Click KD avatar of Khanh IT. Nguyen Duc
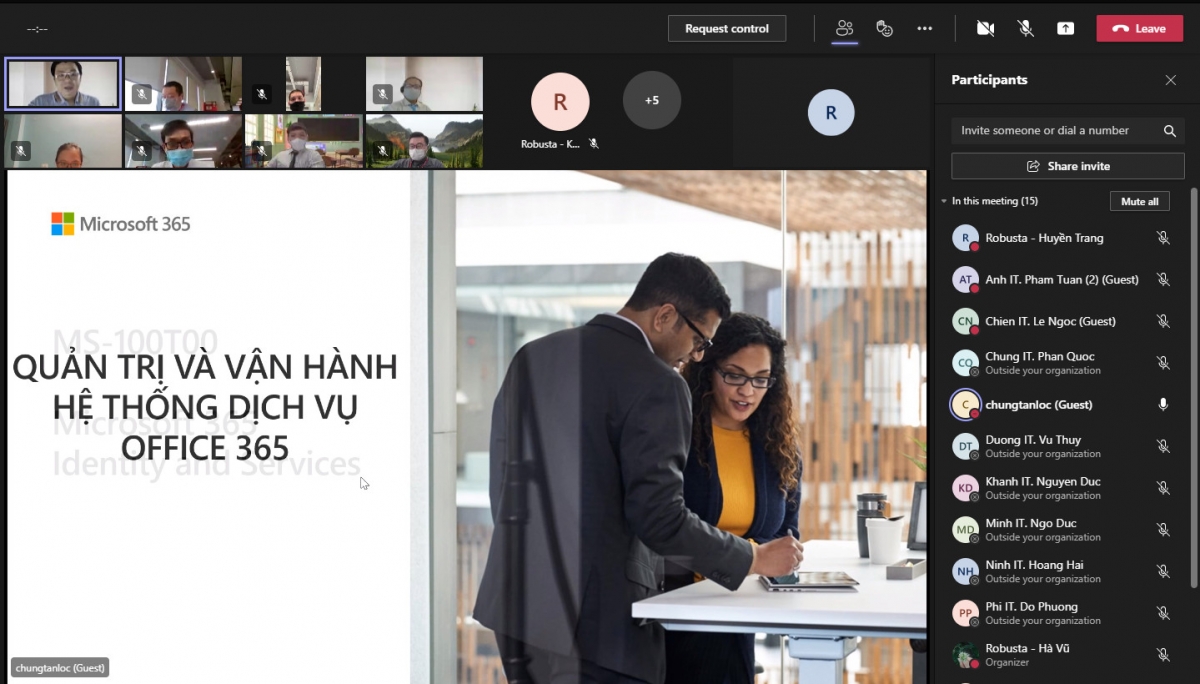Image resolution: width=1200 pixels, height=684 pixels. [965, 488]
